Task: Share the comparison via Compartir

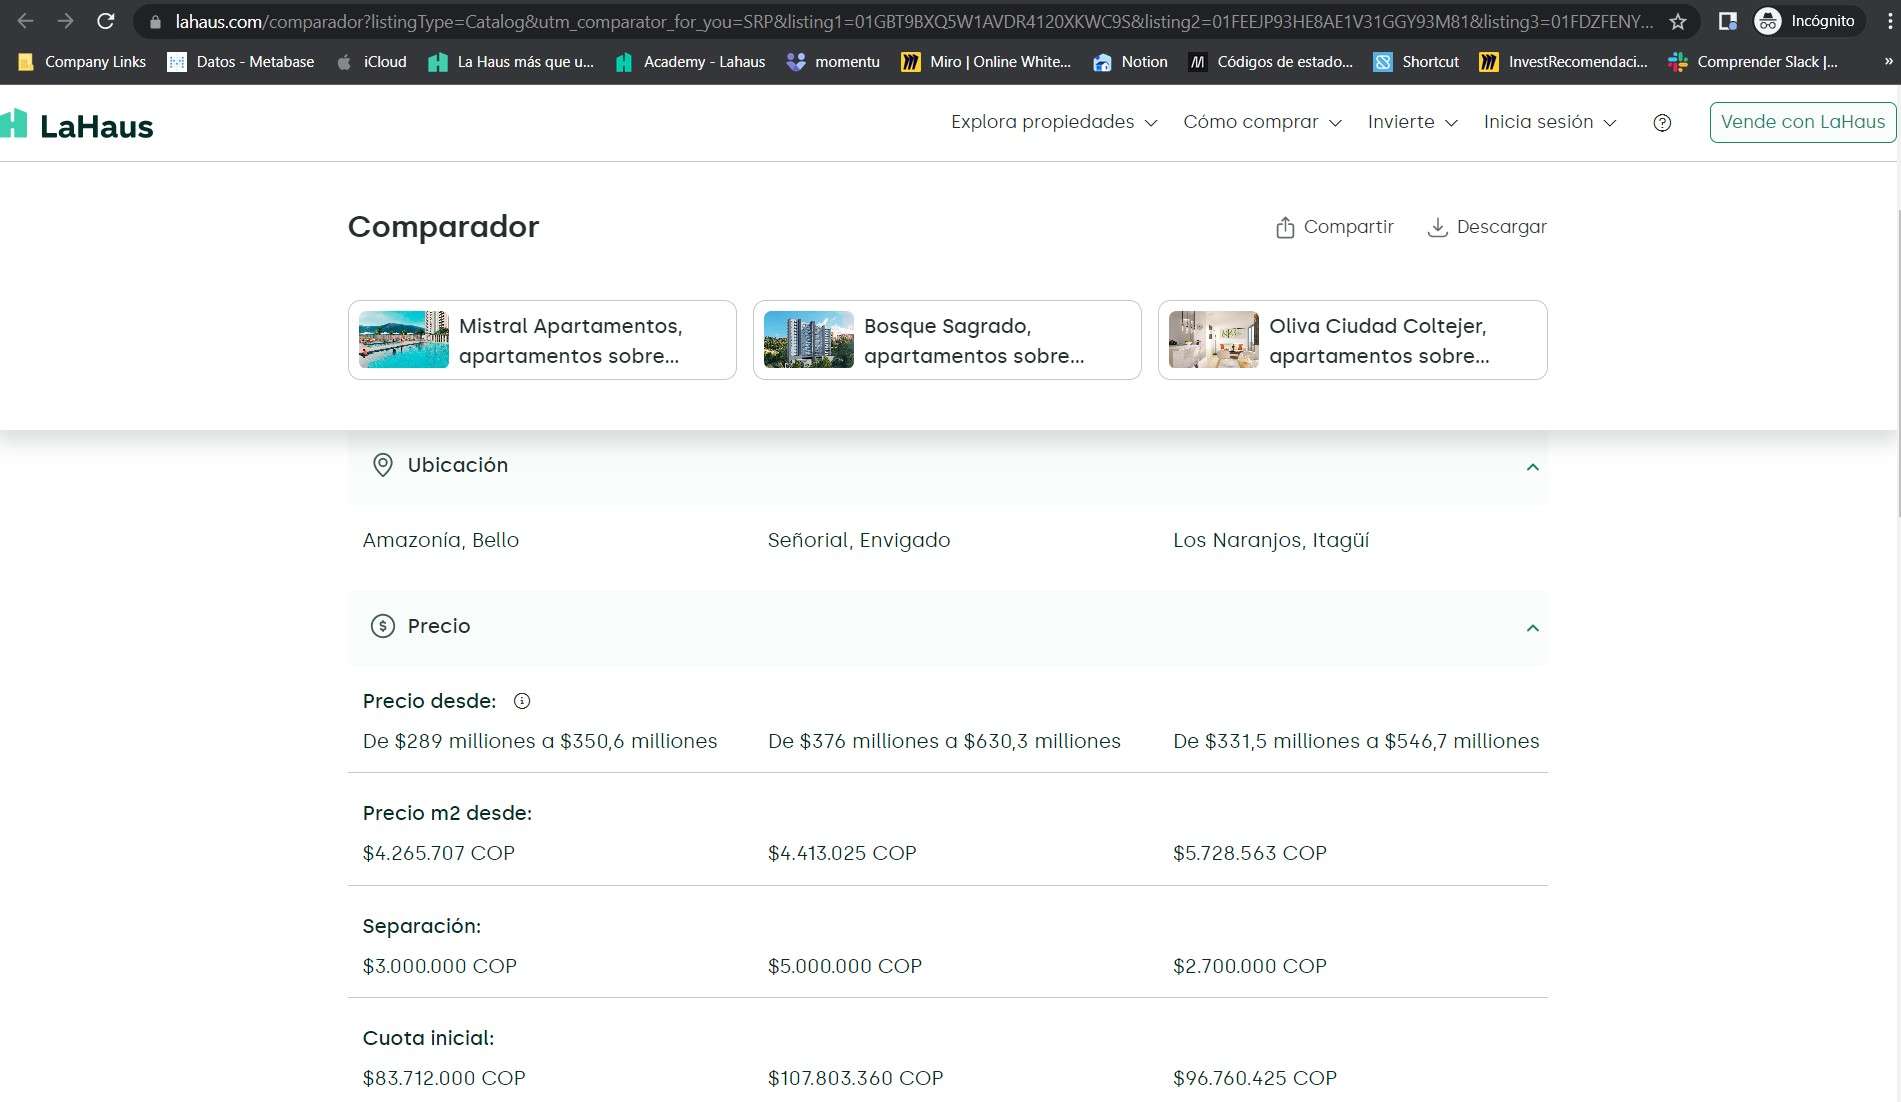Action: pyautogui.click(x=1334, y=227)
